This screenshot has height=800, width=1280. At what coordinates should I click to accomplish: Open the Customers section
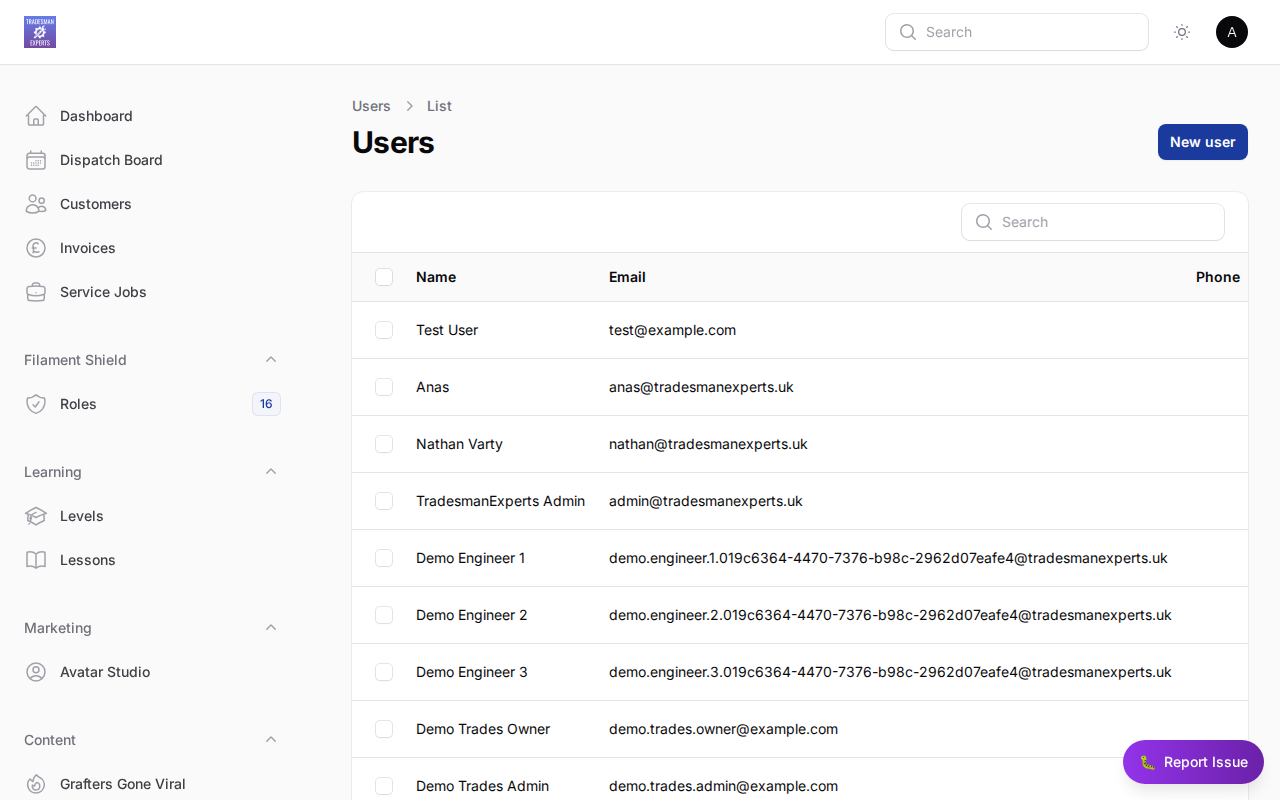click(x=95, y=204)
